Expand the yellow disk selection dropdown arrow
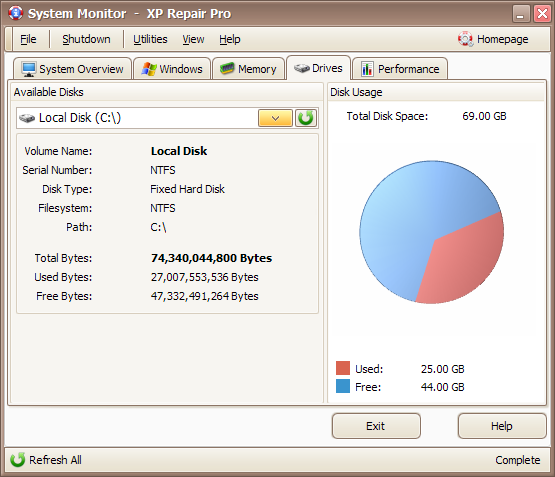Image resolution: width=555 pixels, height=477 pixels. [275, 118]
